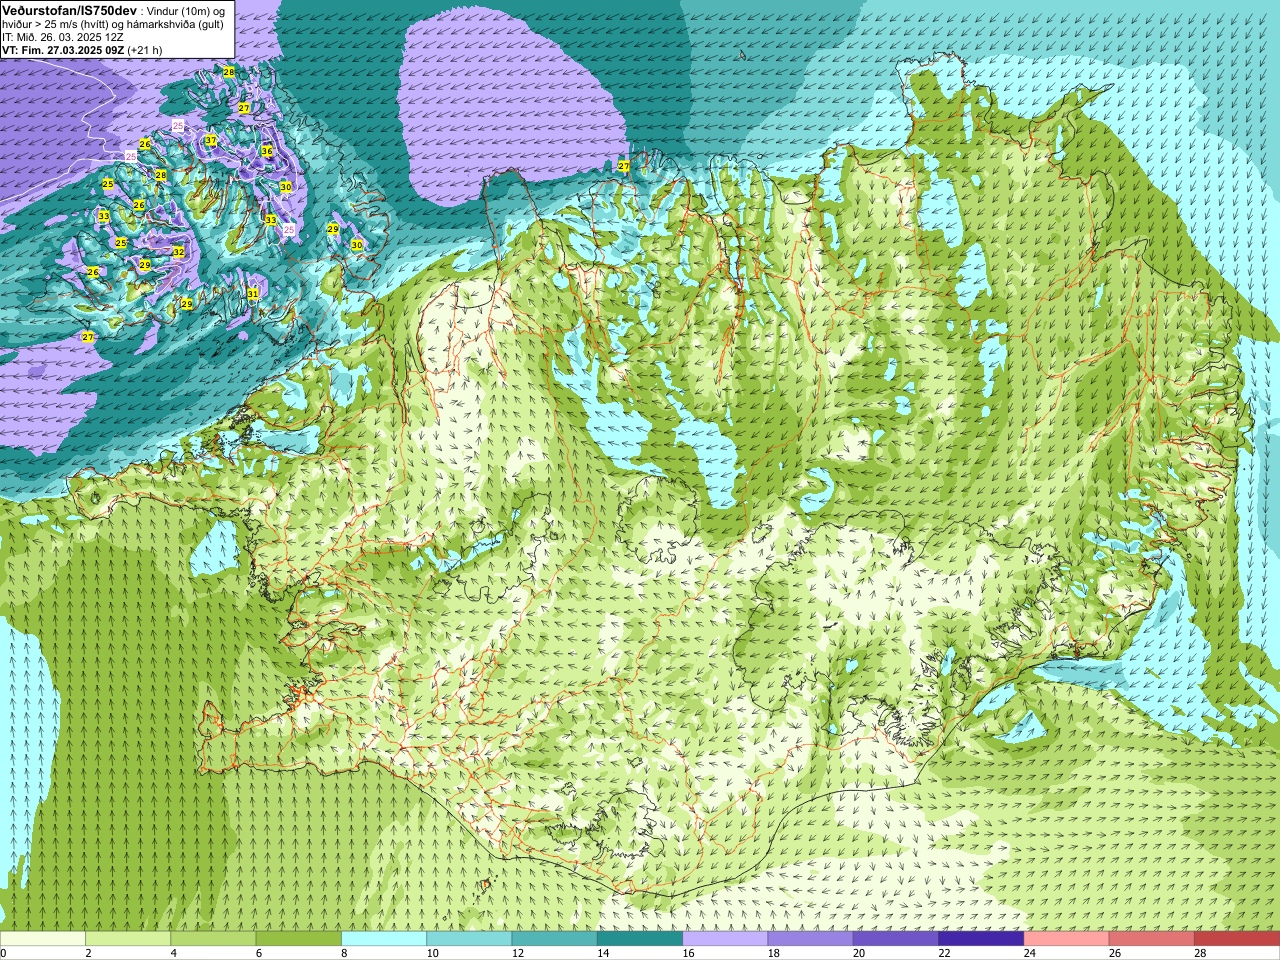Pick the medium purple 18–20 m/s legend swatch
Viewport: 1280px width, 960px height.
click(810, 939)
